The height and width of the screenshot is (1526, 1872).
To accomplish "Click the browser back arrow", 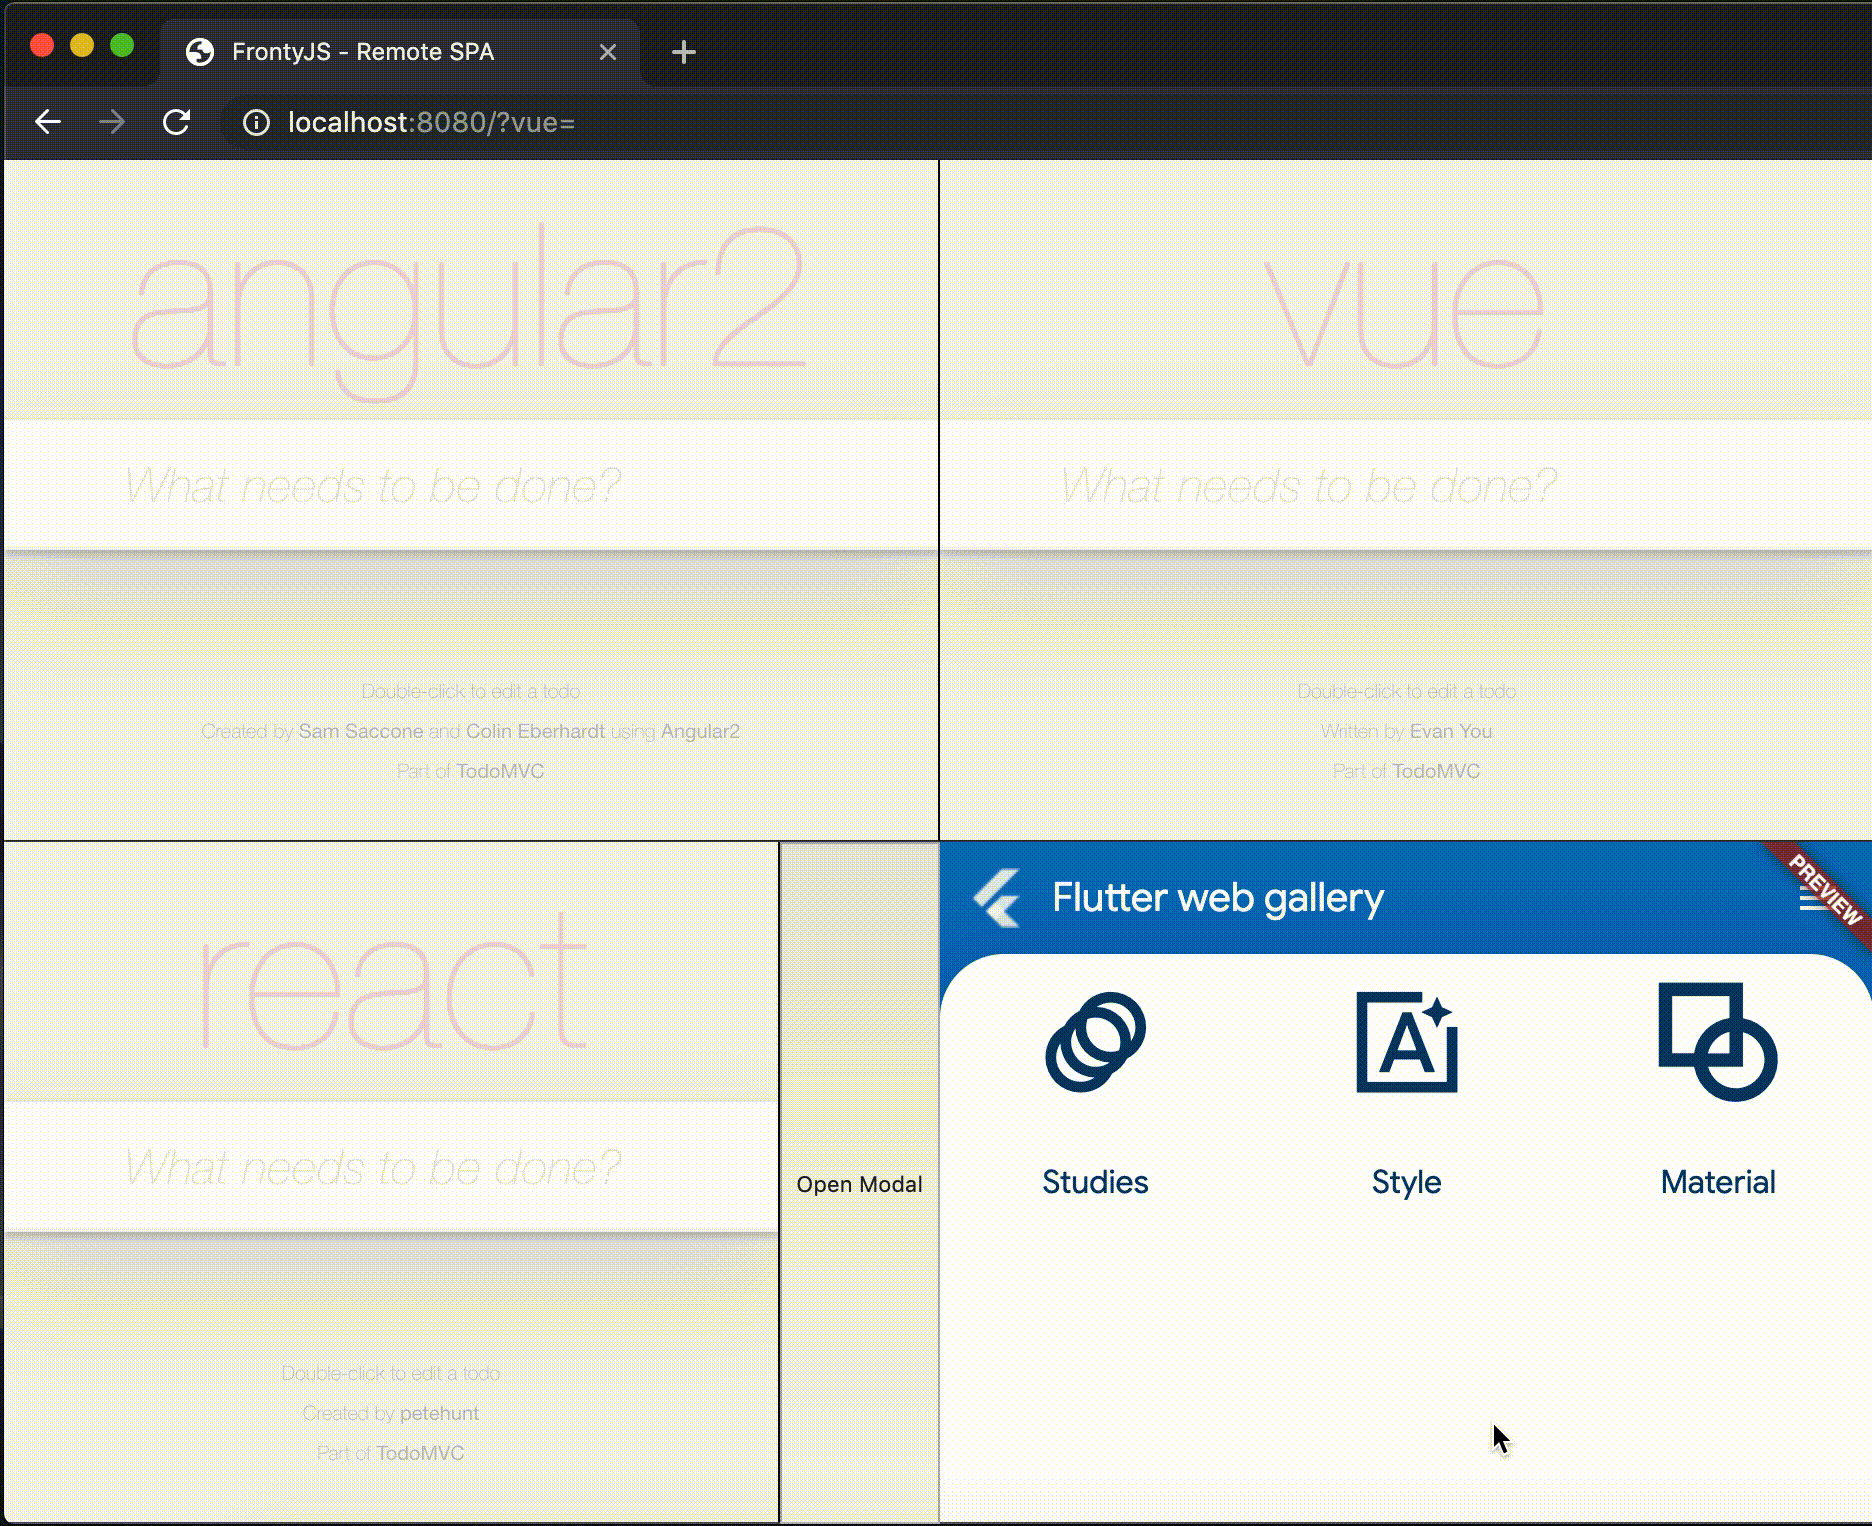I will pyautogui.click(x=48, y=122).
